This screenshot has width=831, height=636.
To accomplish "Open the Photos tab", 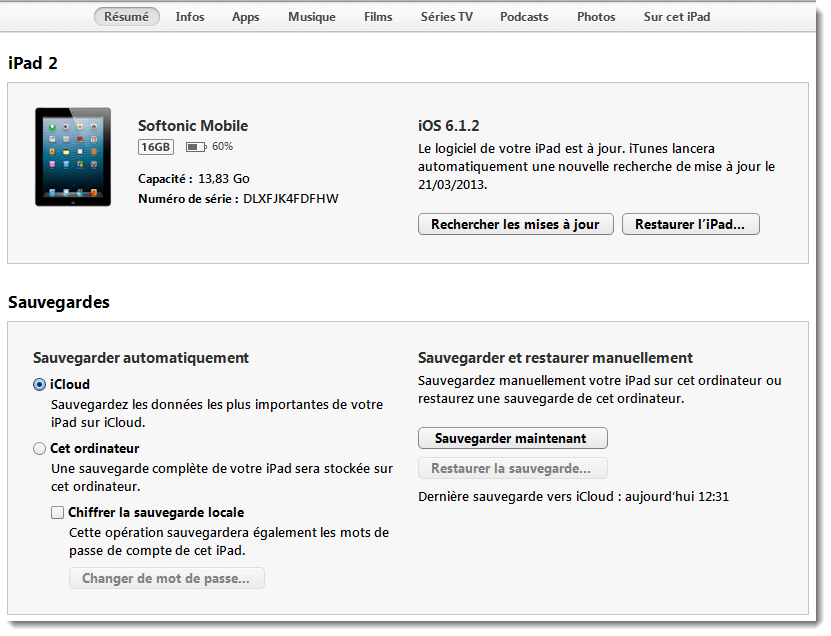I will pos(596,17).
